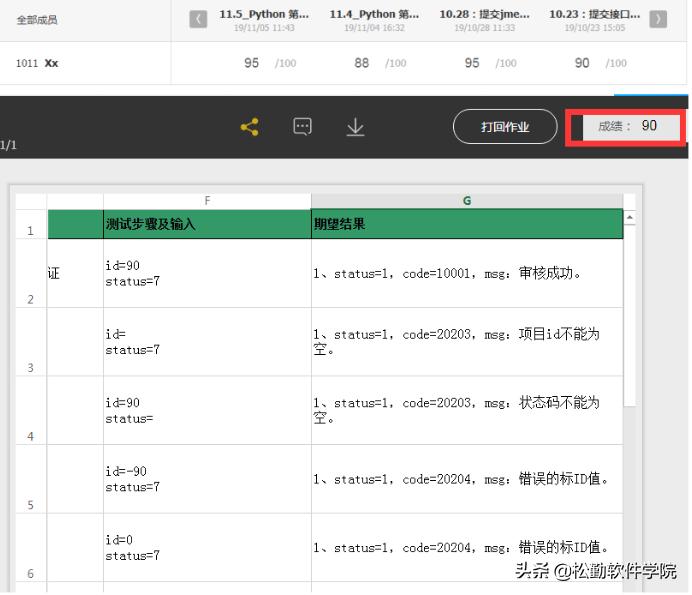This screenshot has width=692, height=595.
Task: Click the 状态码不能为空 result cell
Action: [467, 410]
